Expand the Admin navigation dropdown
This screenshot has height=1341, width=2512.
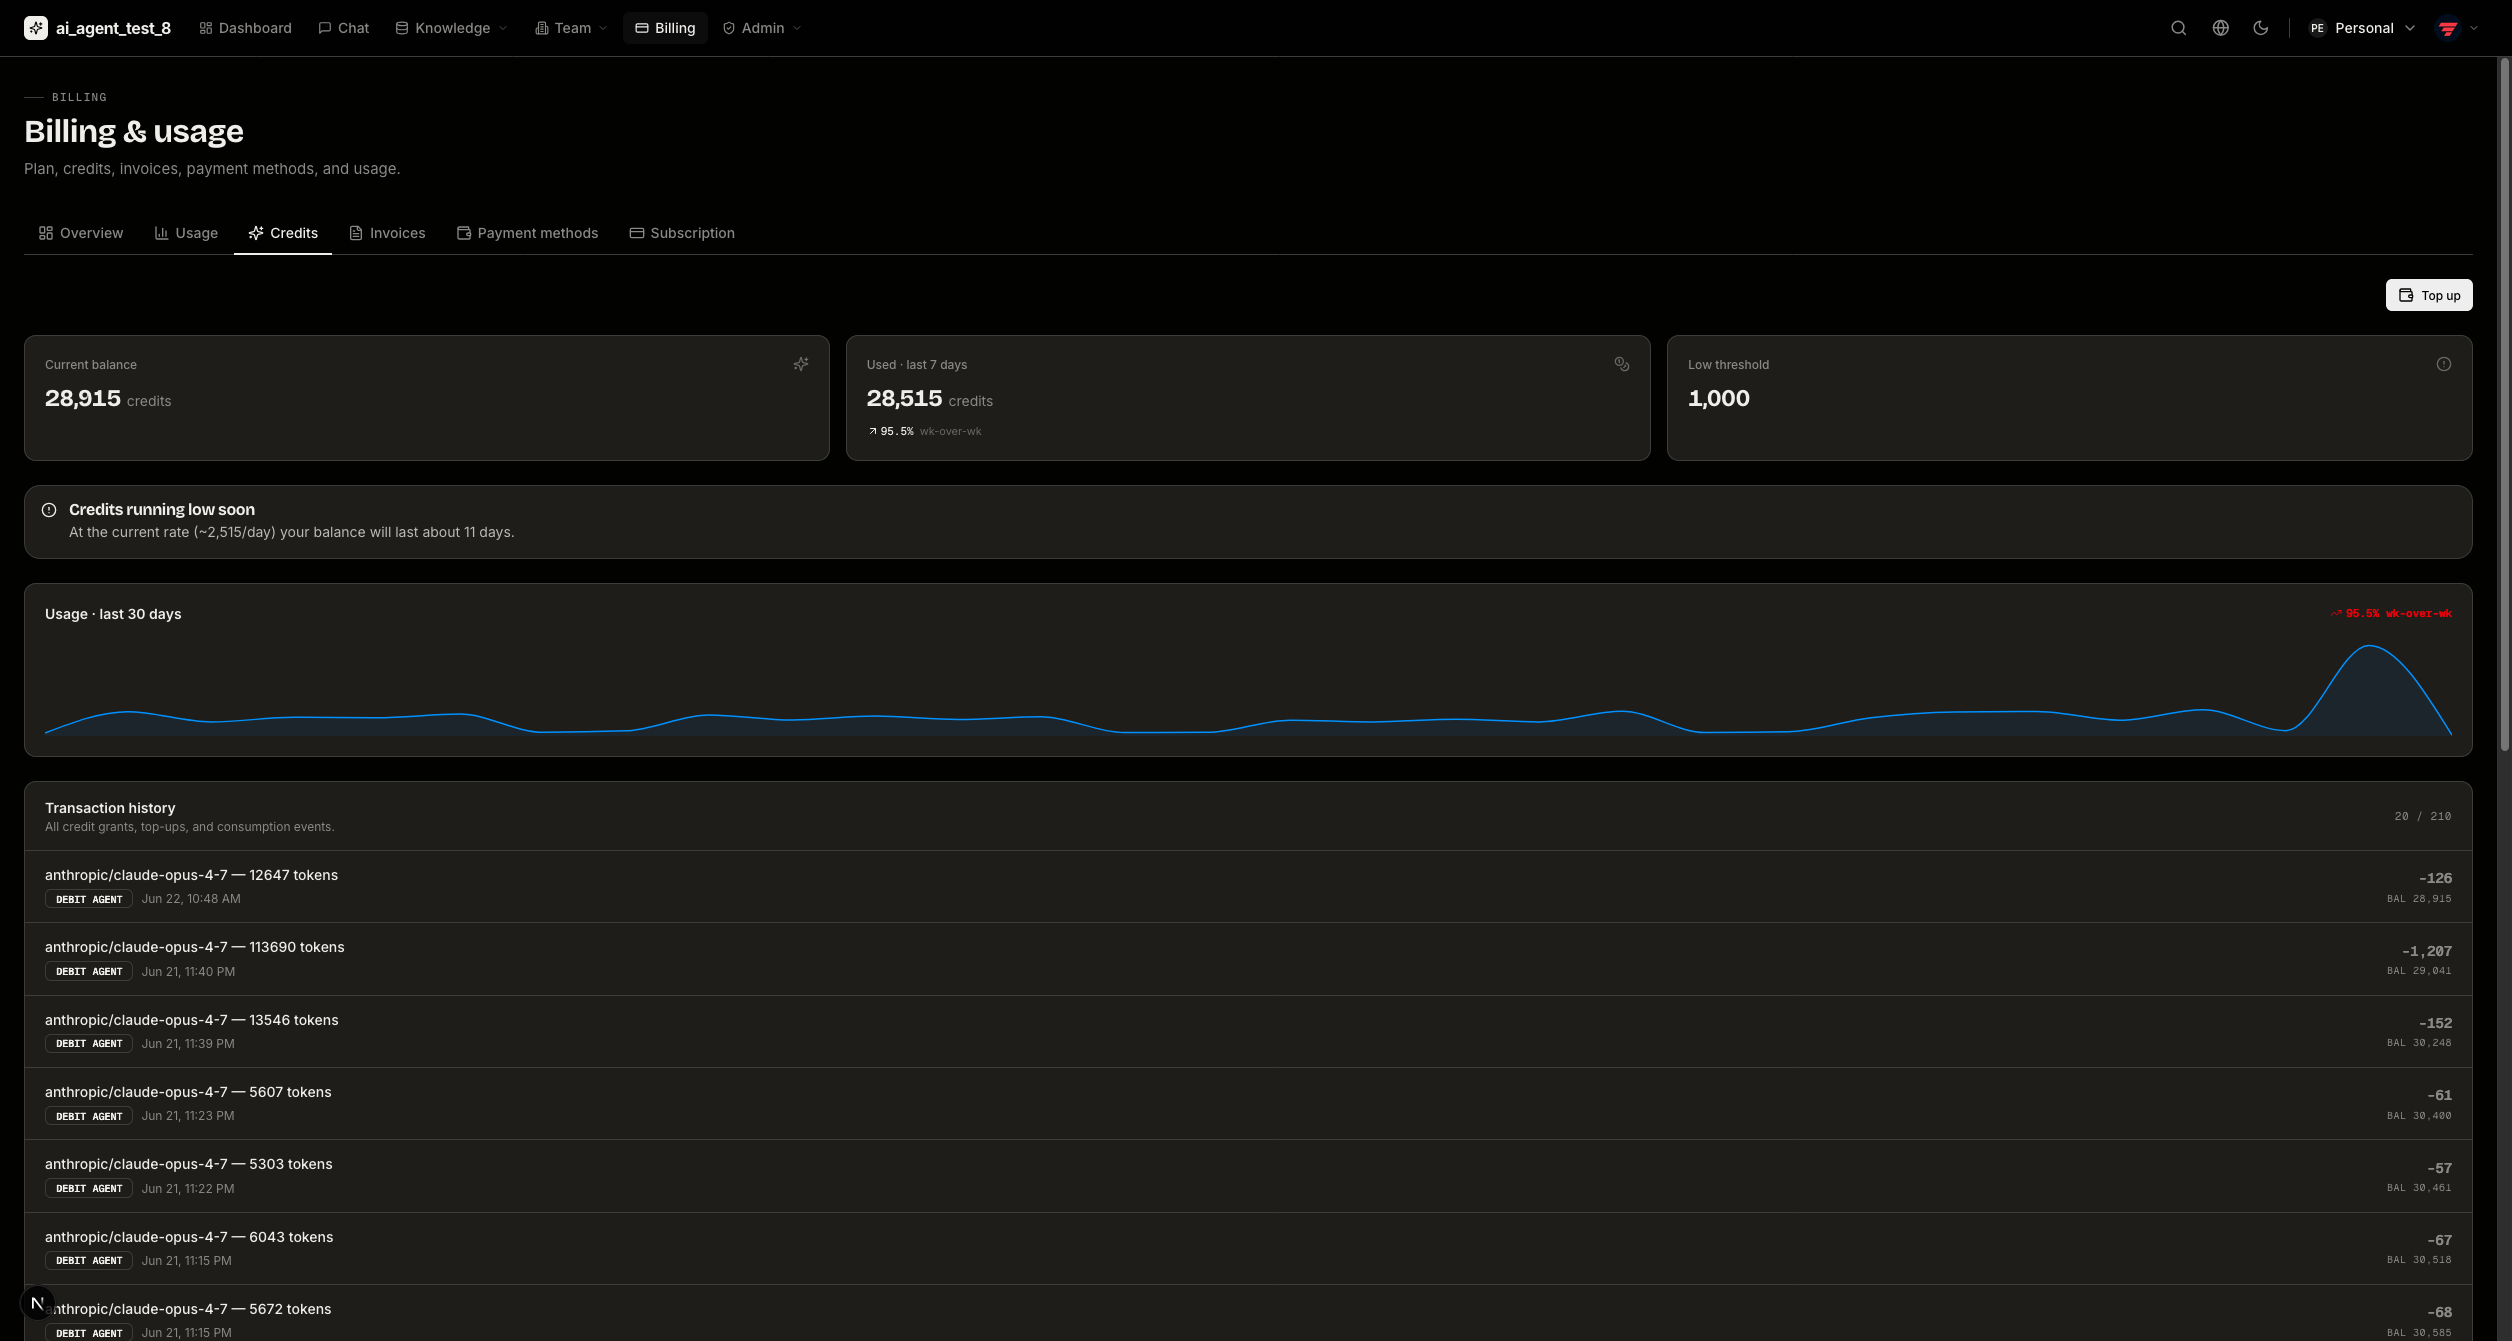(x=761, y=28)
